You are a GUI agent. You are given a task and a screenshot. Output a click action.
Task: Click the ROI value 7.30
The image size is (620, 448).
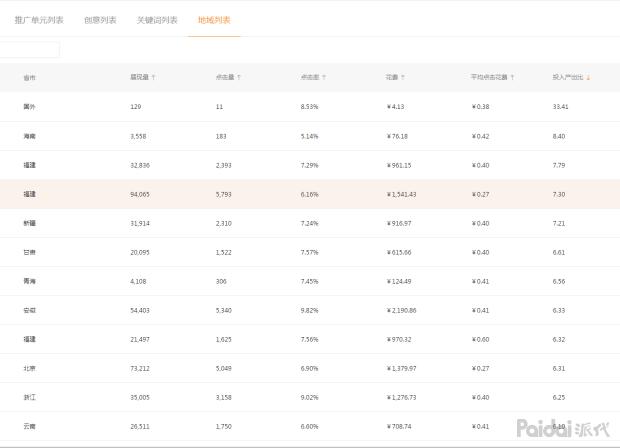(x=559, y=195)
